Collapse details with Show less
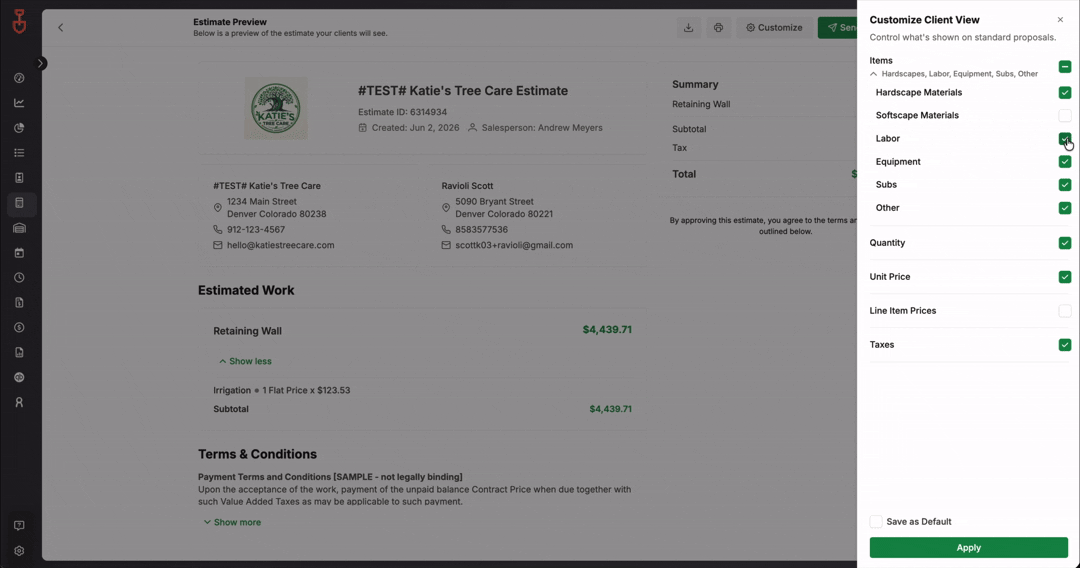This screenshot has height=568, width=1080. tap(245, 361)
